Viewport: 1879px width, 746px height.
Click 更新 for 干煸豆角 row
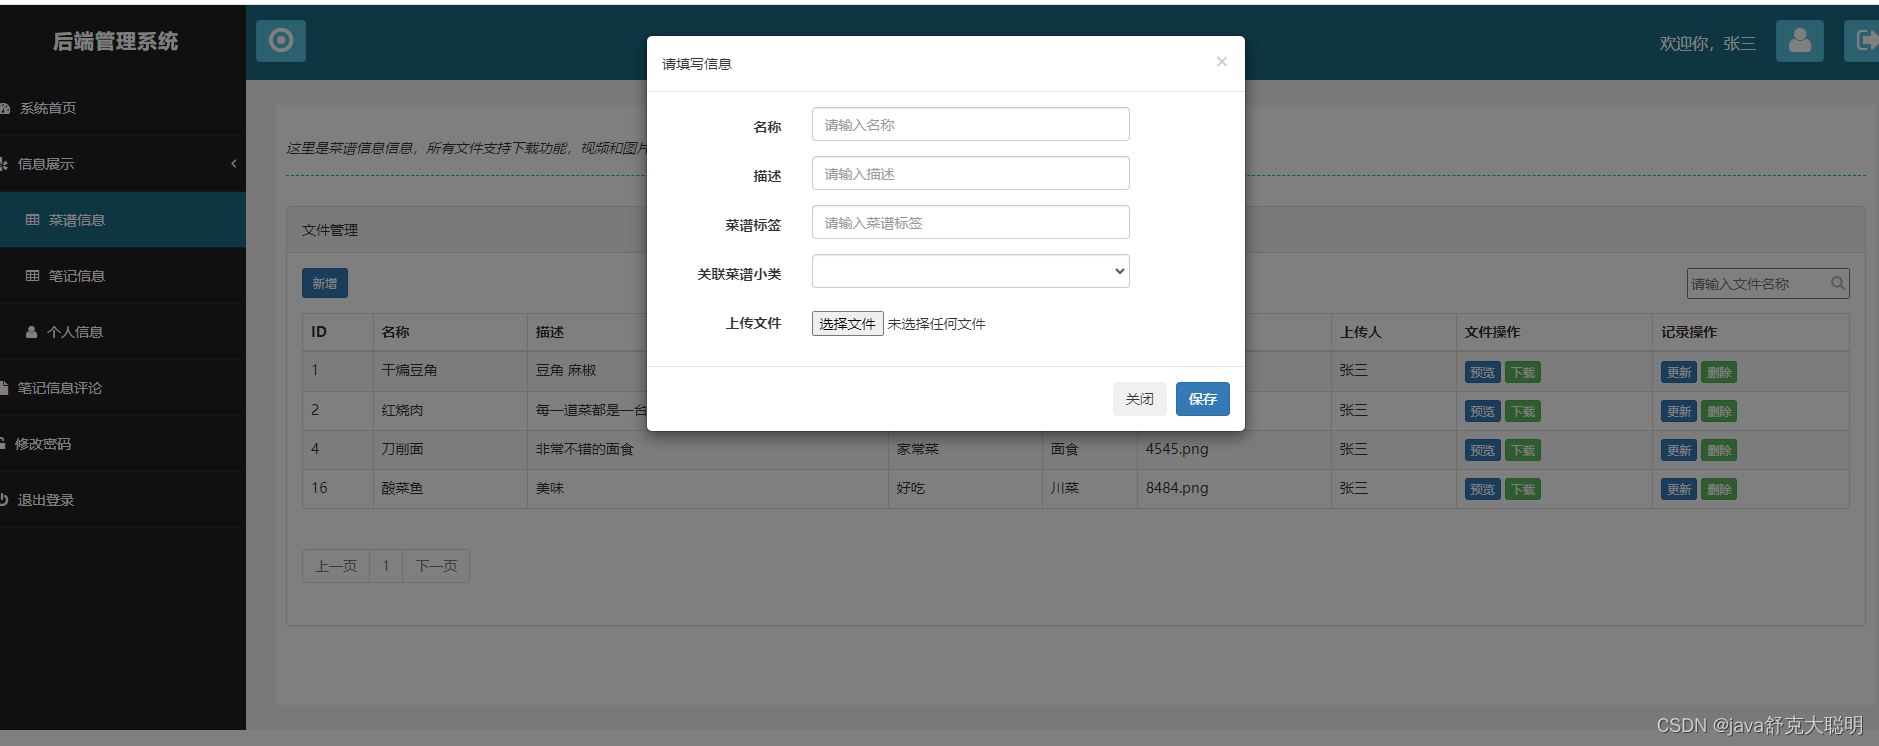point(1679,372)
